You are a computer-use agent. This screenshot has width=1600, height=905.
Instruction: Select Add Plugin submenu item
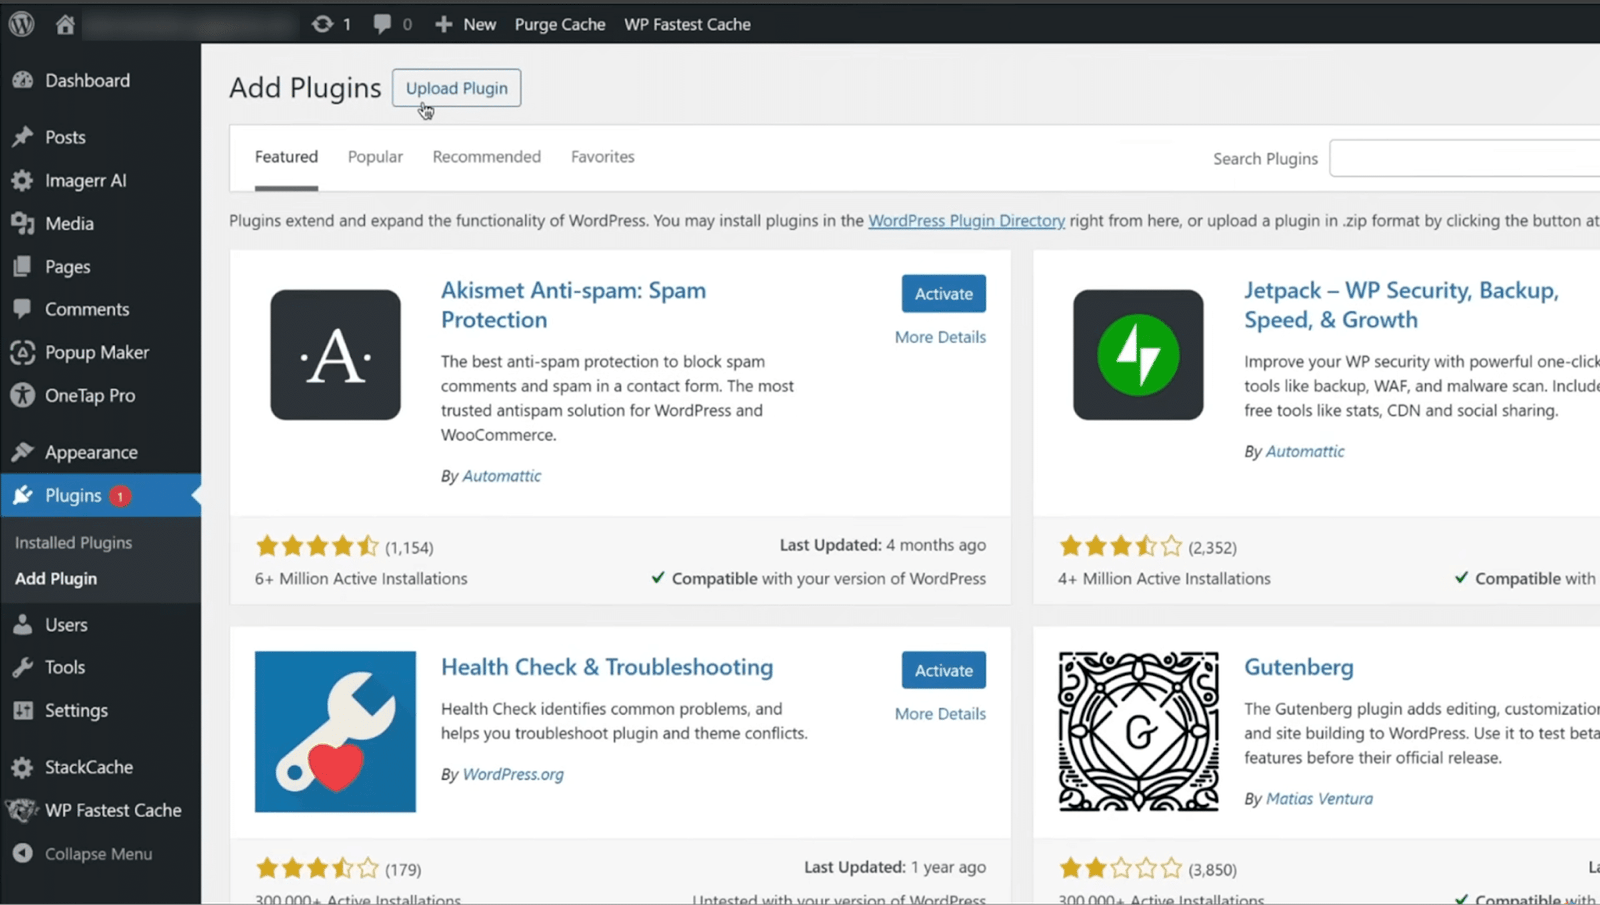56,578
